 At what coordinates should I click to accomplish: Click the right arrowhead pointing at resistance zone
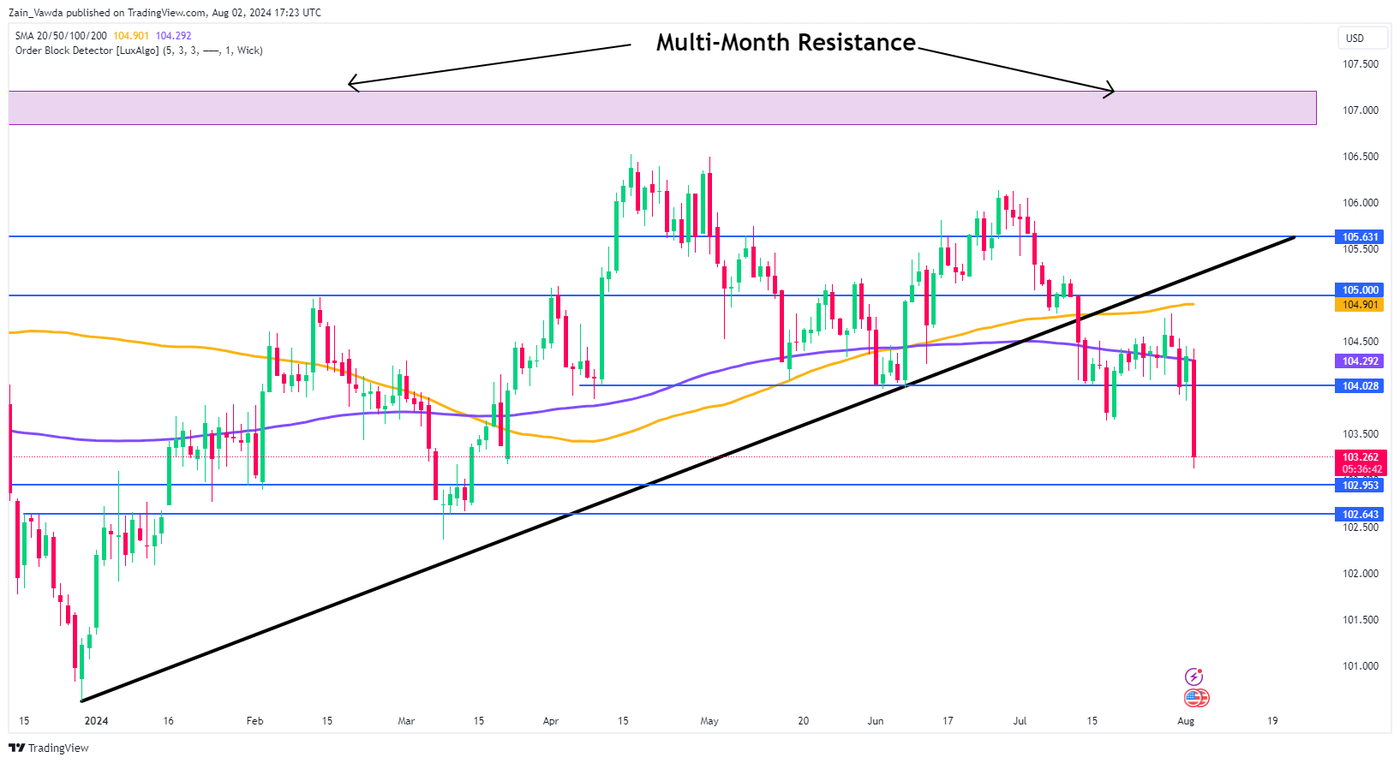tap(1109, 92)
